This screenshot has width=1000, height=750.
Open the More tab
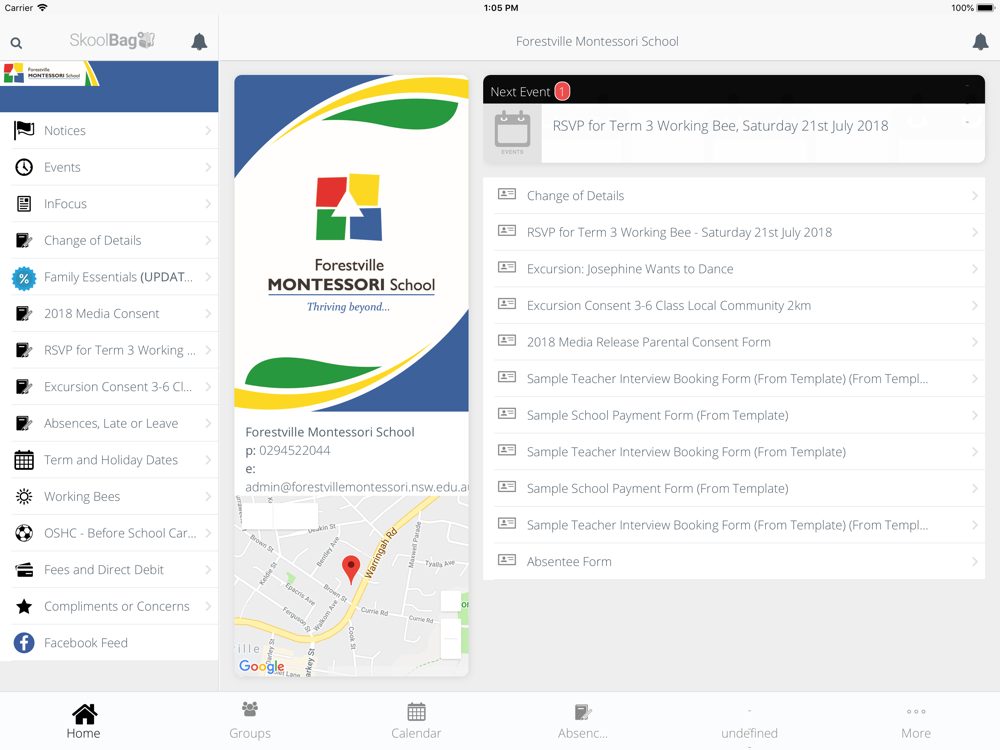pyautogui.click(x=915, y=720)
